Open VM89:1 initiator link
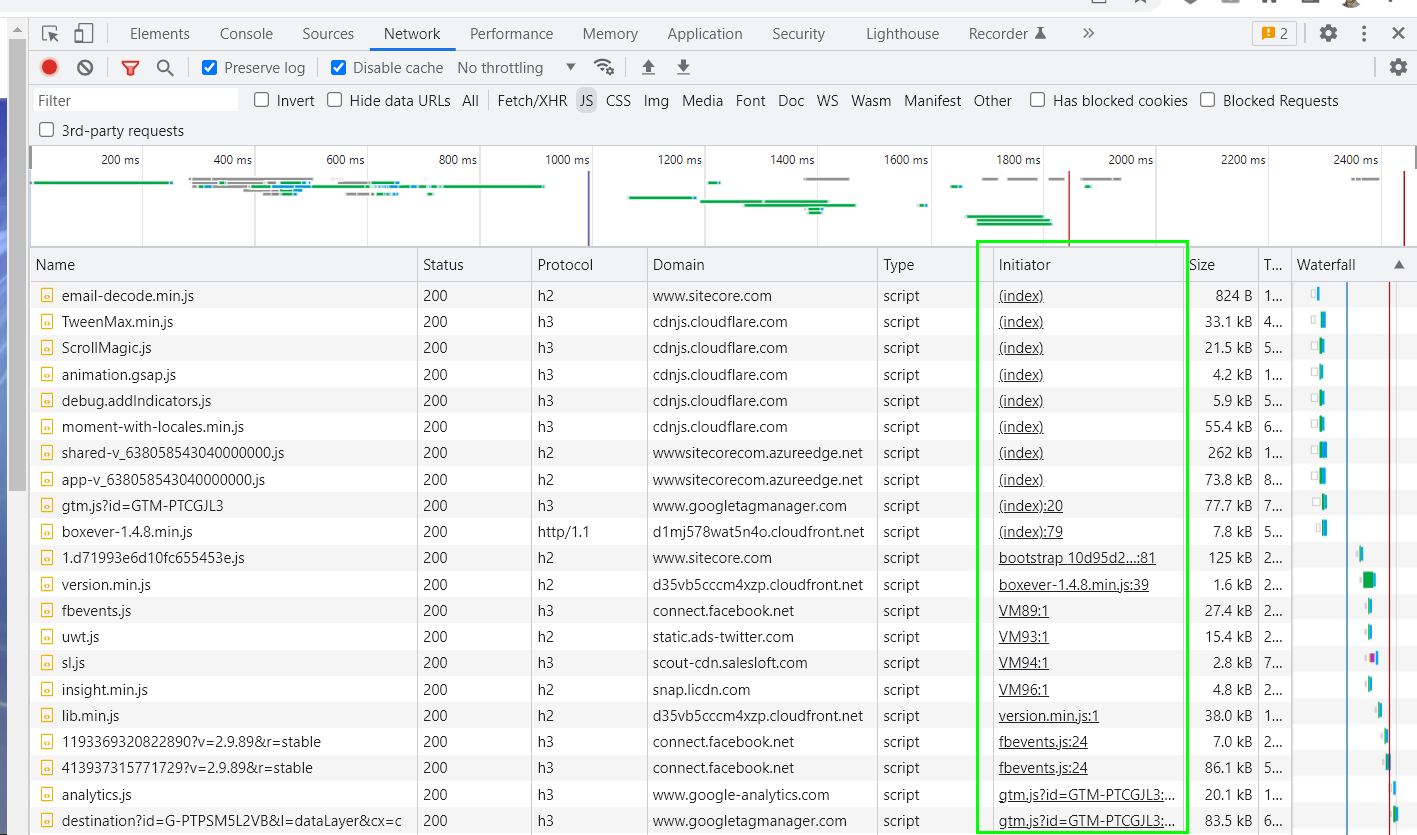The height and width of the screenshot is (835, 1417). coord(1023,611)
